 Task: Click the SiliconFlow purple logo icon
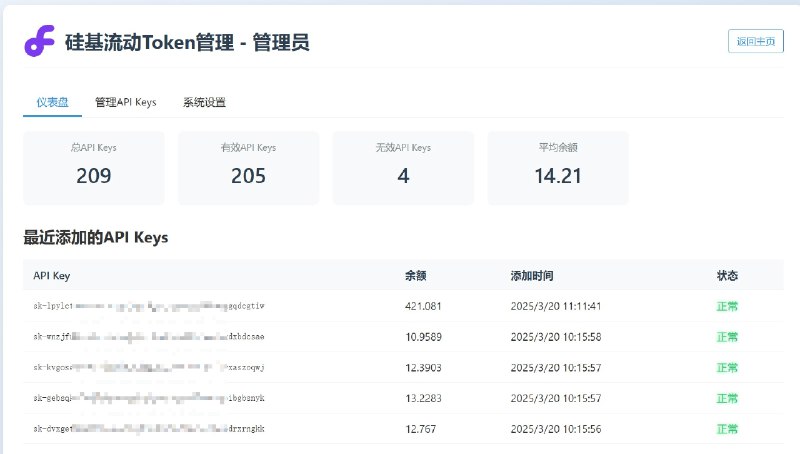40,42
